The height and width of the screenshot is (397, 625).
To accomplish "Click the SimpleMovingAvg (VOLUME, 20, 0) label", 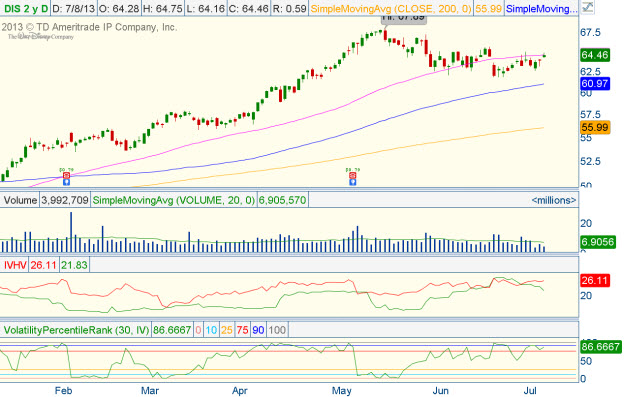I will [173, 200].
